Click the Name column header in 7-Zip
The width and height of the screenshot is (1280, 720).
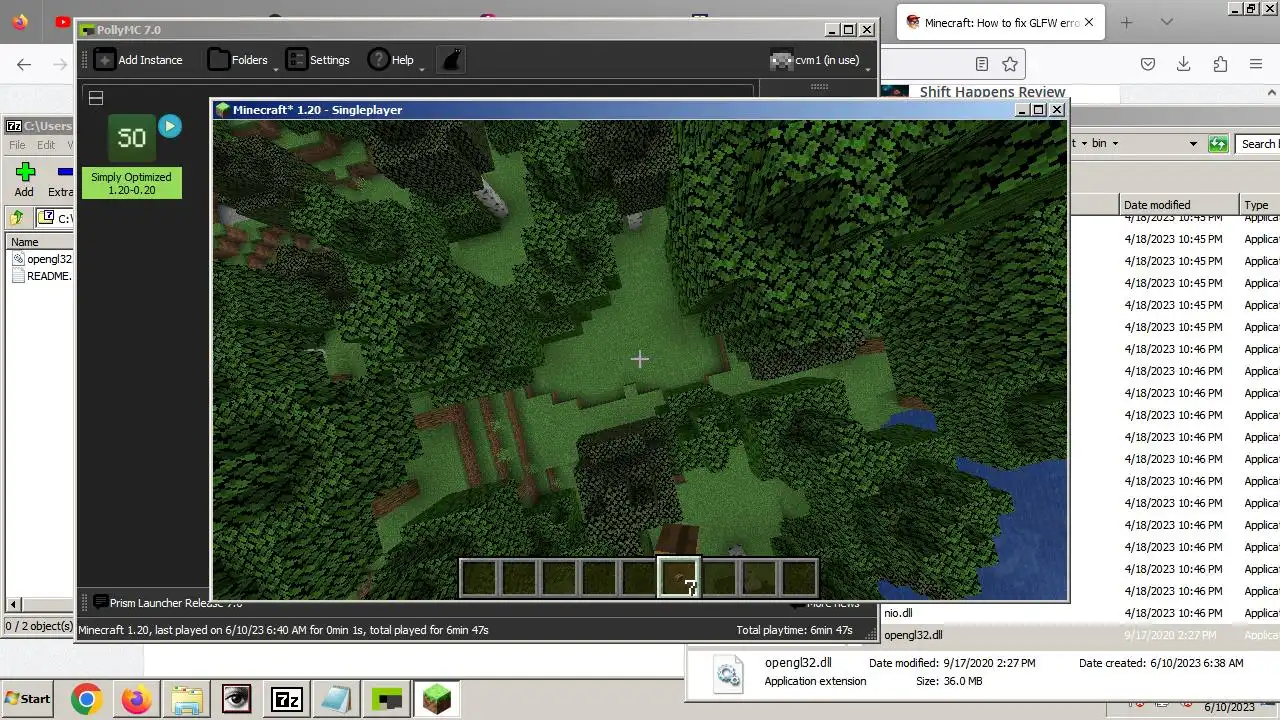click(40, 242)
